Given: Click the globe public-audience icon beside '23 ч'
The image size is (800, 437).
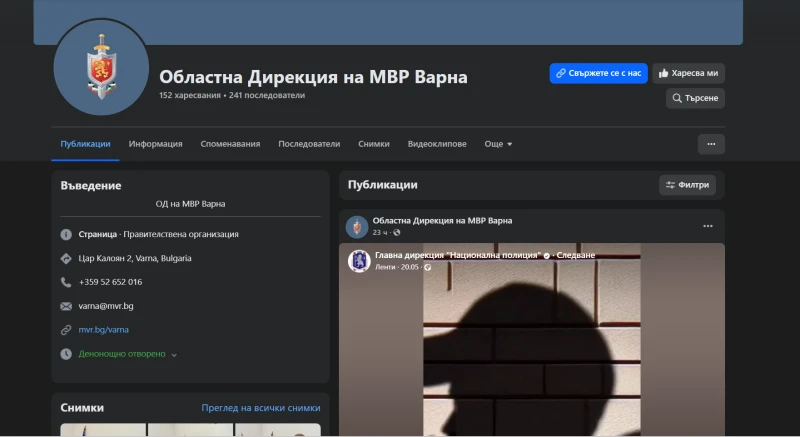Looking at the screenshot, I should coord(397,233).
